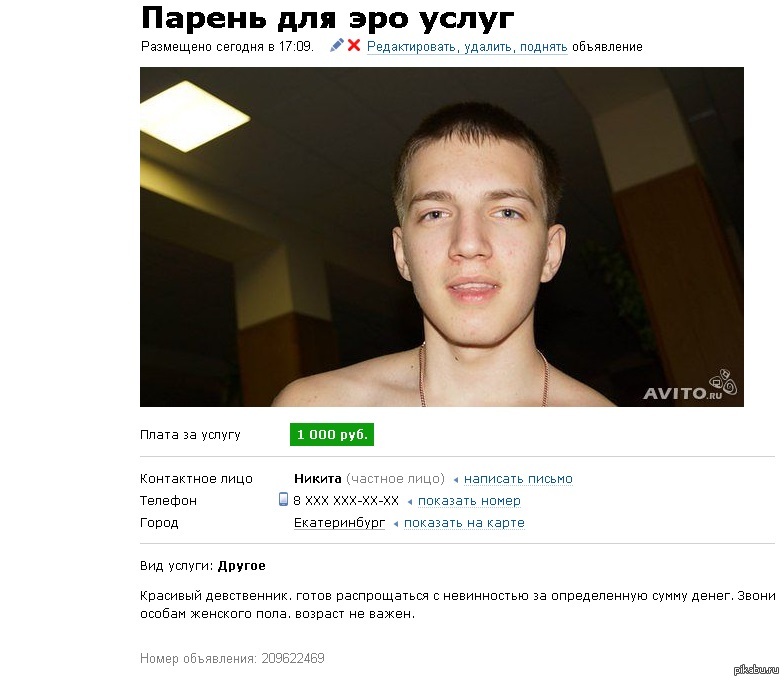Reveal phone via показать номер

[469, 500]
